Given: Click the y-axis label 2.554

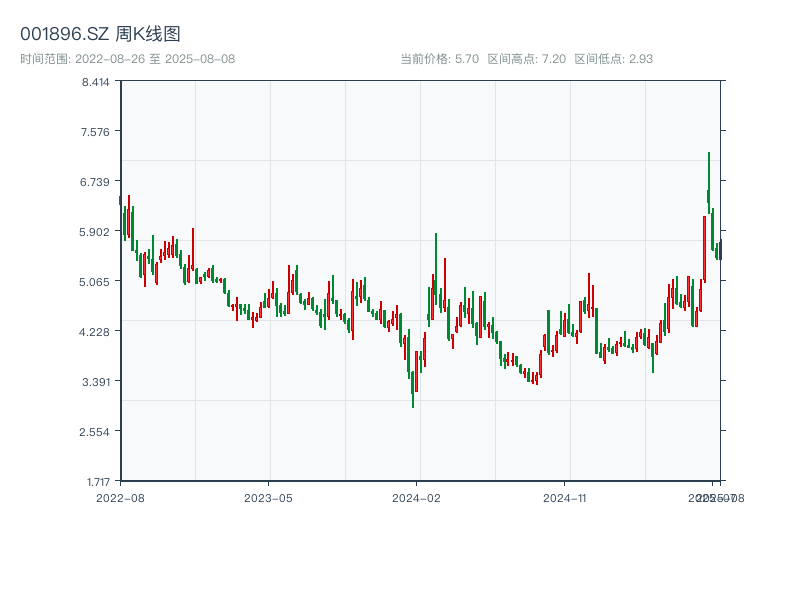Looking at the screenshot, I should point(94,432).
